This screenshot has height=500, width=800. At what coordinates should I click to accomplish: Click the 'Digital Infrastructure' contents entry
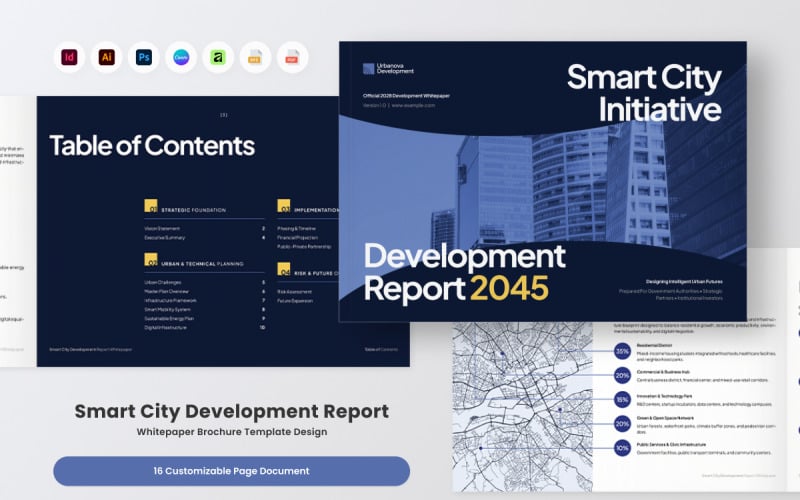pyautogui.click(x=165, y=328)
